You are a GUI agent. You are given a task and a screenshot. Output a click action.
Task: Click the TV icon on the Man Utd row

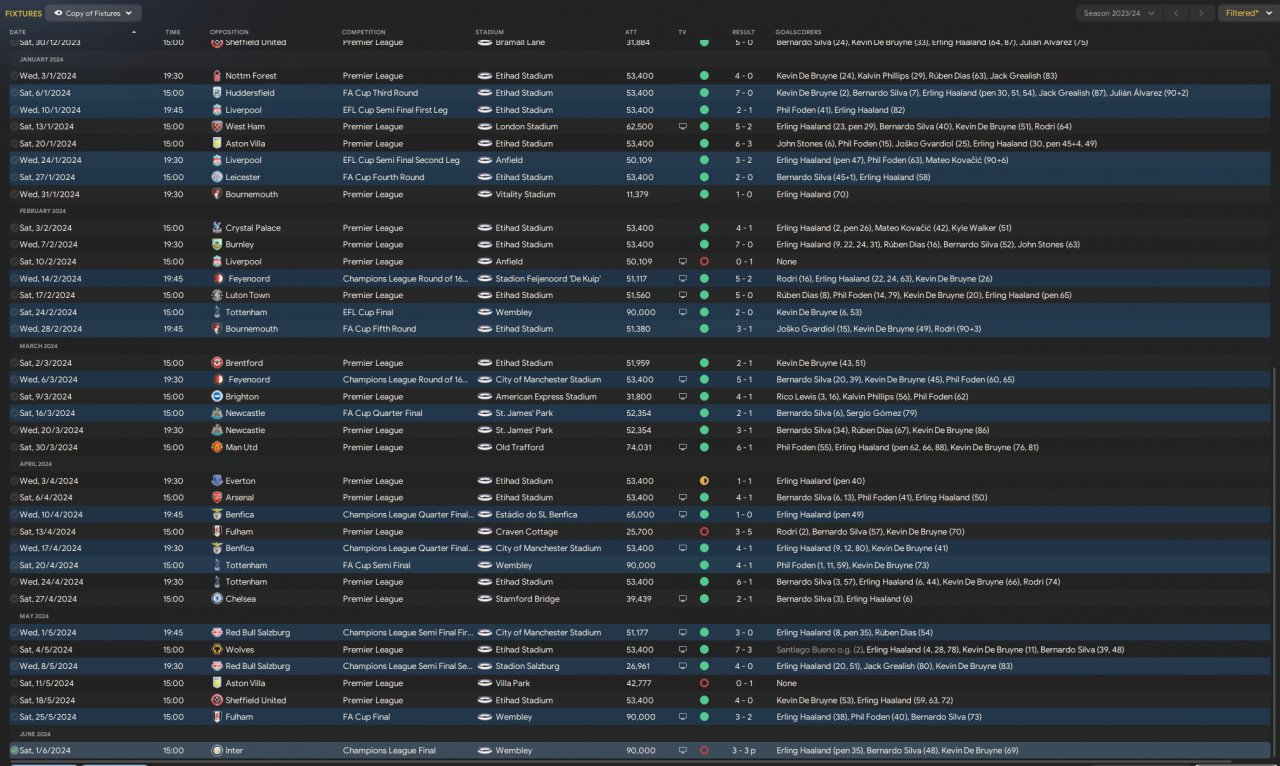pos(683,447)
